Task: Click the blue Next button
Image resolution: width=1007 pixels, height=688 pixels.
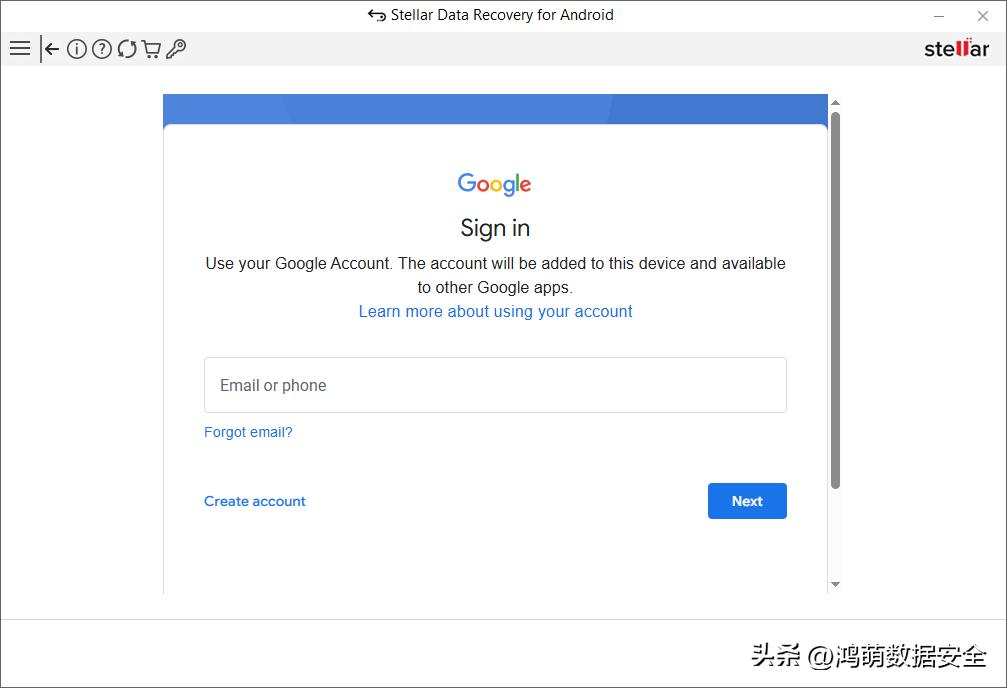Action: (747, 501)
